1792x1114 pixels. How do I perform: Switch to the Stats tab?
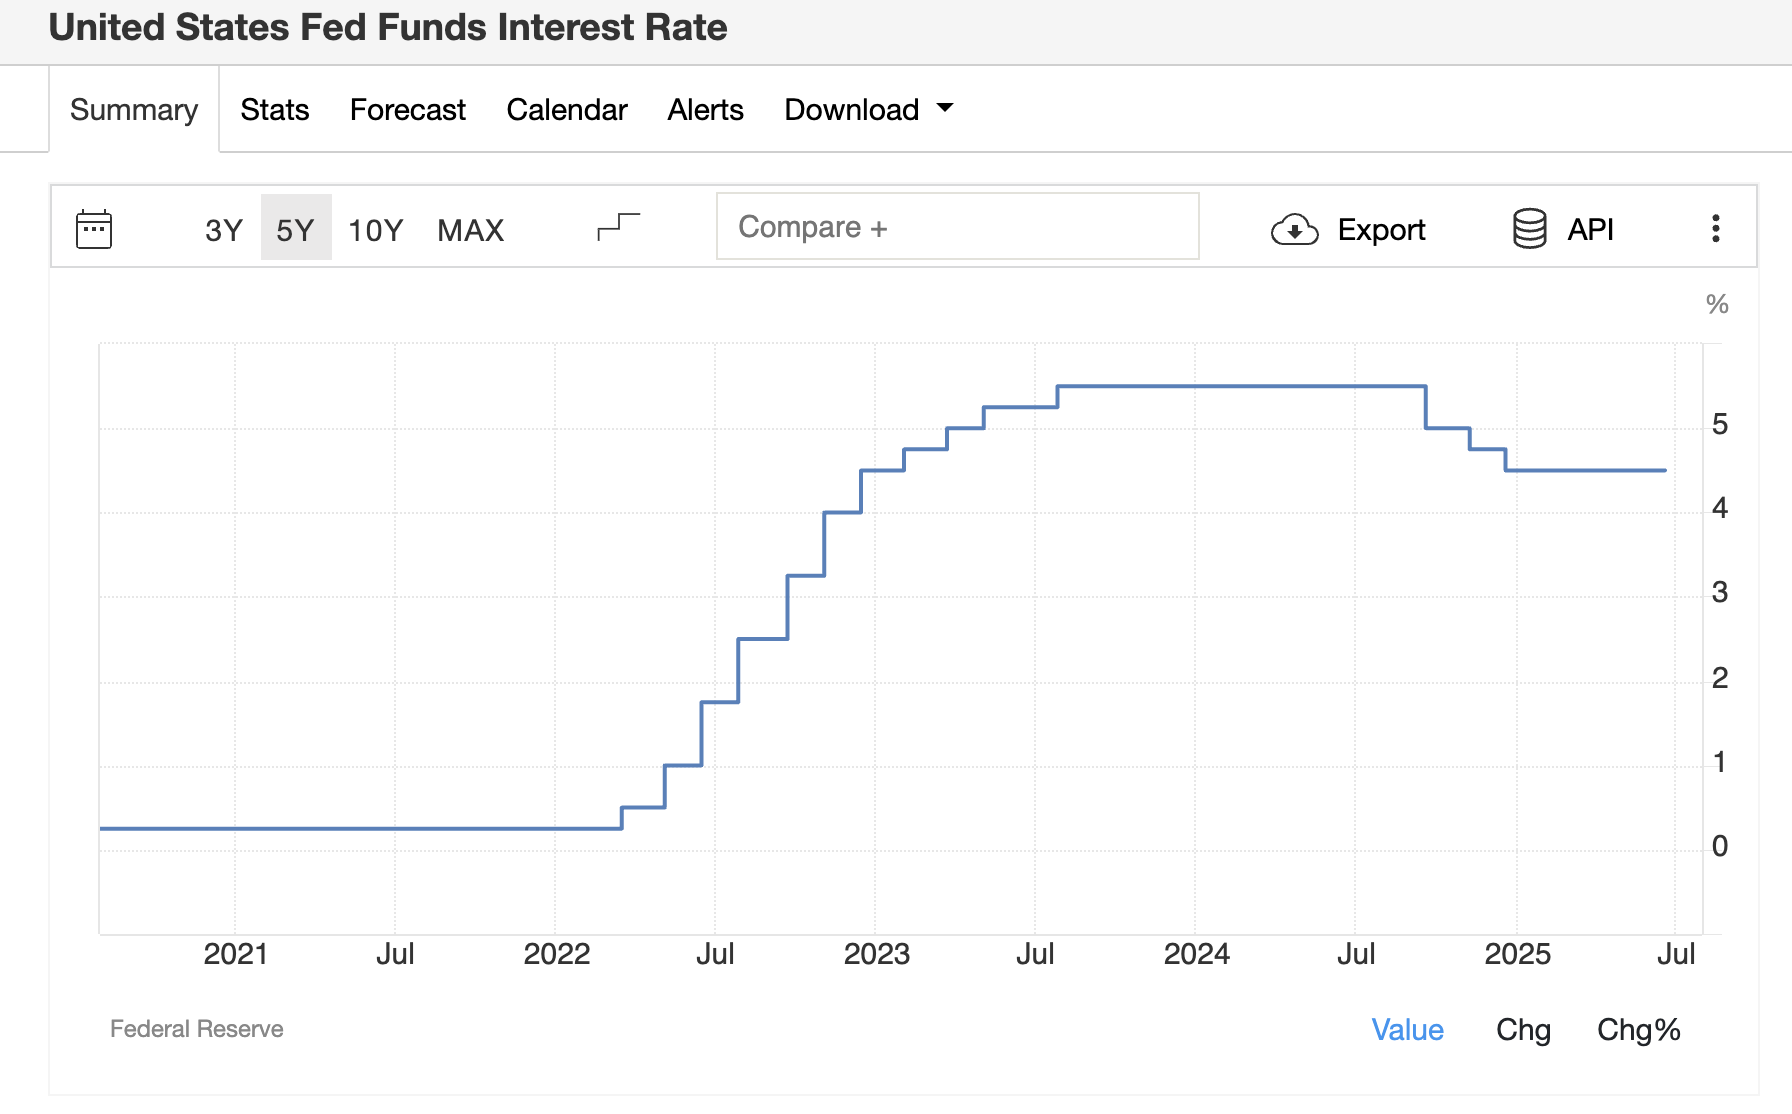click(275, 109)
